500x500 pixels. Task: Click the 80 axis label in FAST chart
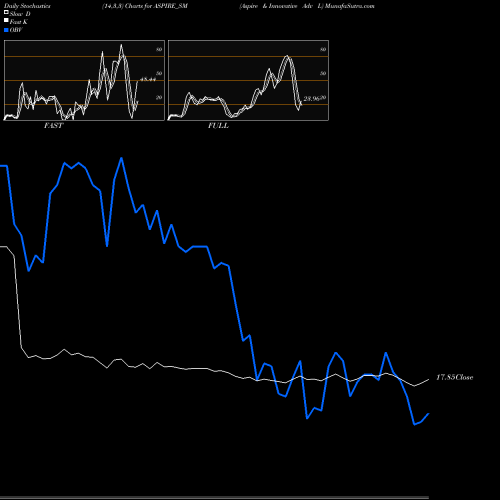click(x=159, y=49)
